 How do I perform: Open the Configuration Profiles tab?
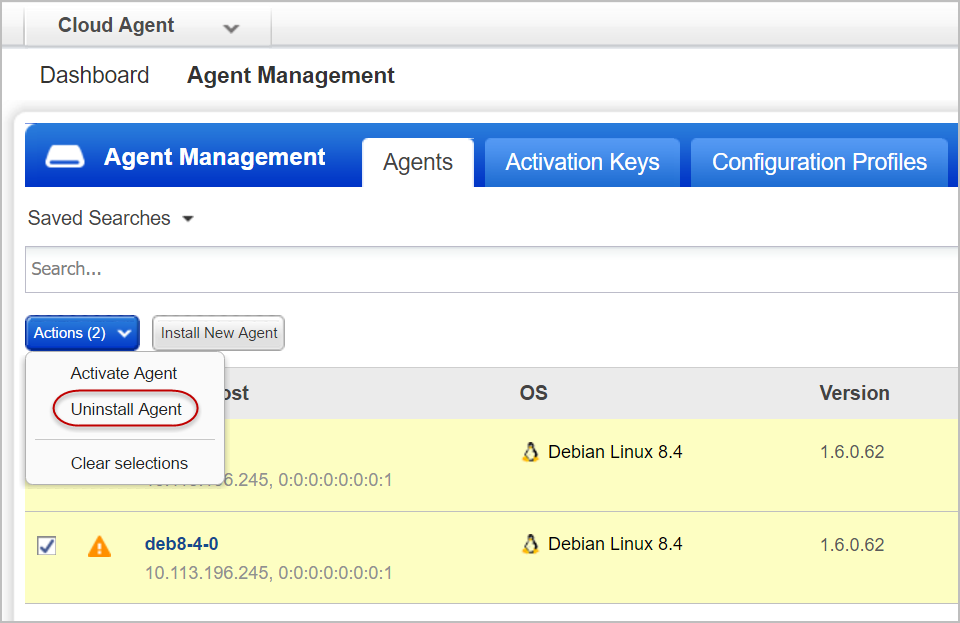point(819,161)
